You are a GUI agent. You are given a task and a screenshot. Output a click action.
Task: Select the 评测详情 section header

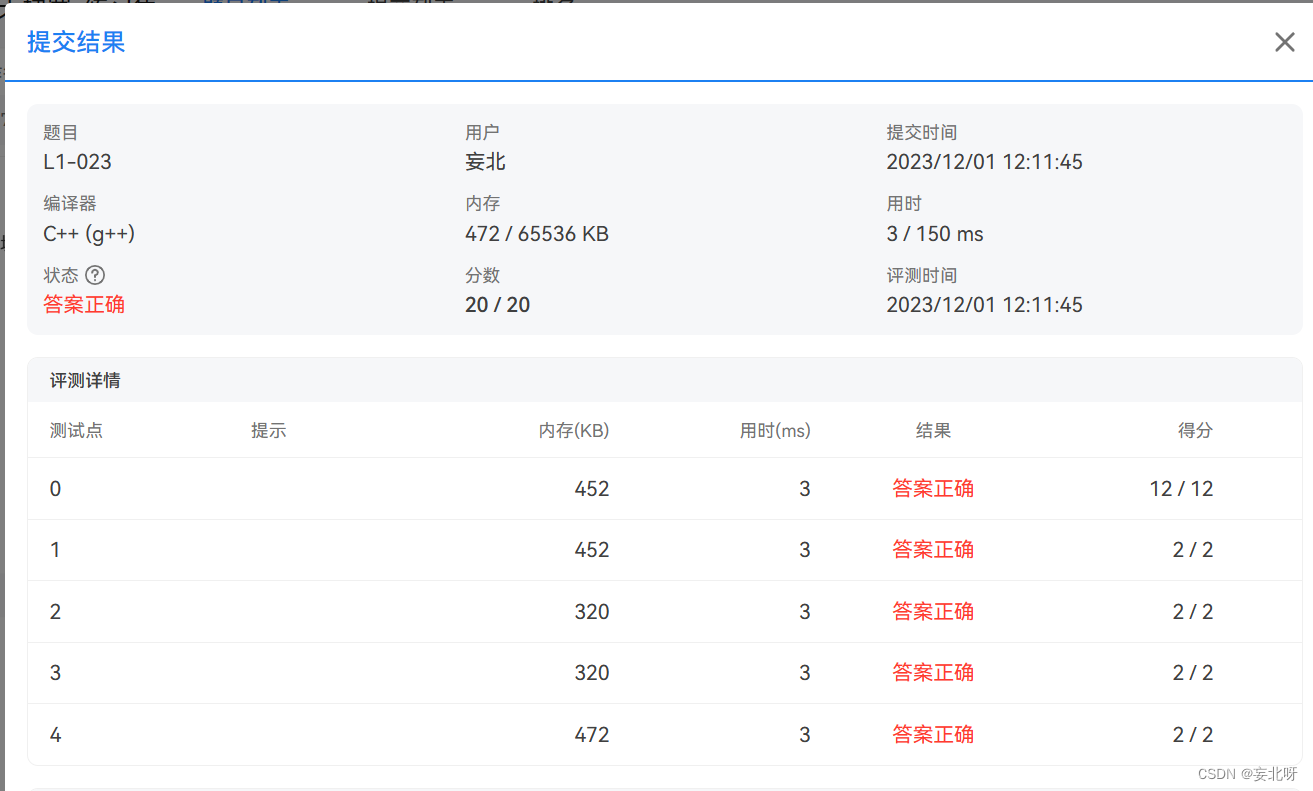[x=86, y=380]
